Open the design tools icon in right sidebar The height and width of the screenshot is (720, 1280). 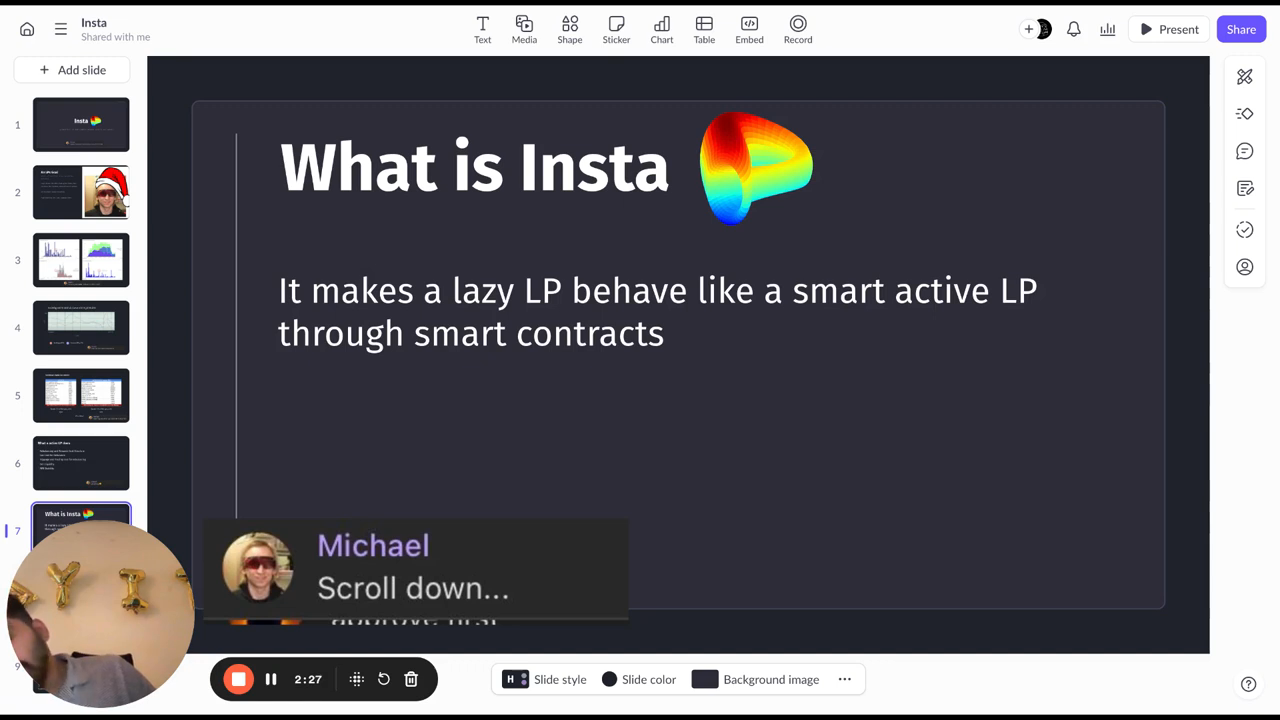click(1244, 77)
